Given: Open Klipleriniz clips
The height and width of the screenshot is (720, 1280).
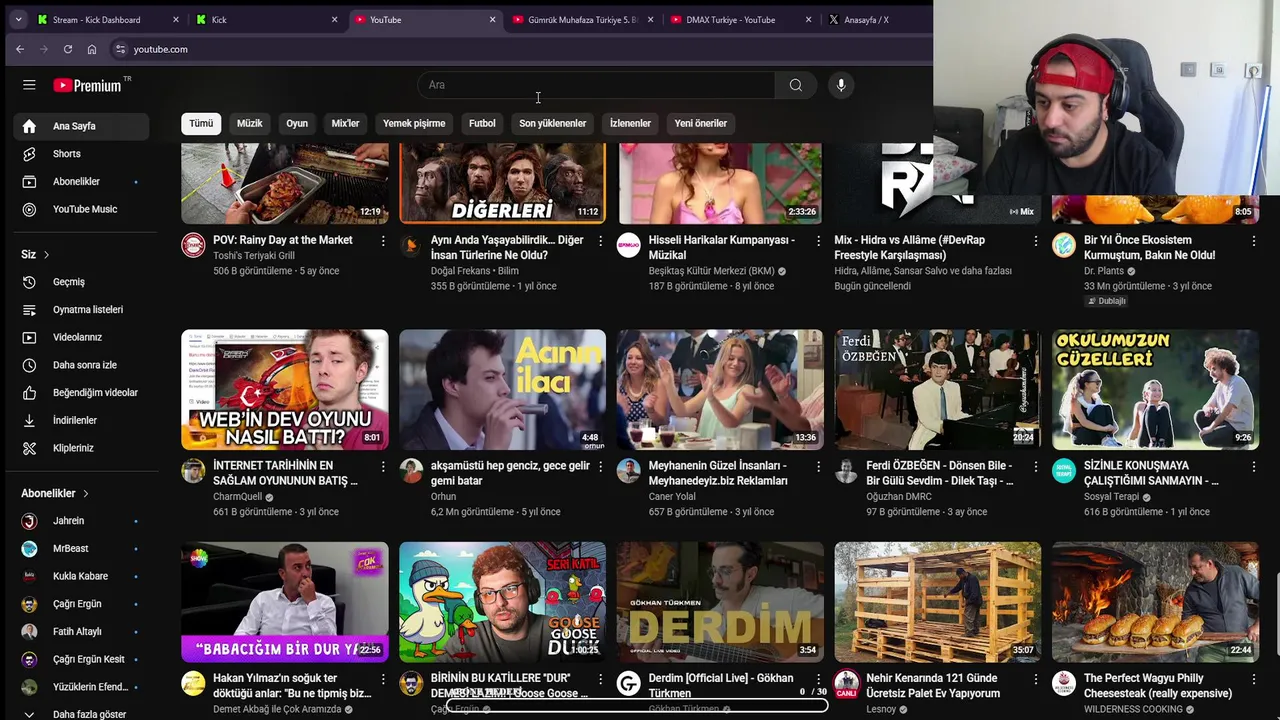Looking at the screenshot, I should (81, 448).
